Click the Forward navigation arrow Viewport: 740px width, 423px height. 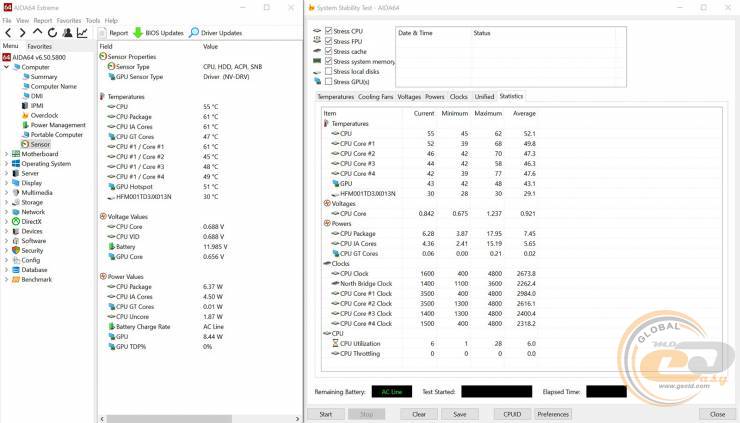[22, 33]
